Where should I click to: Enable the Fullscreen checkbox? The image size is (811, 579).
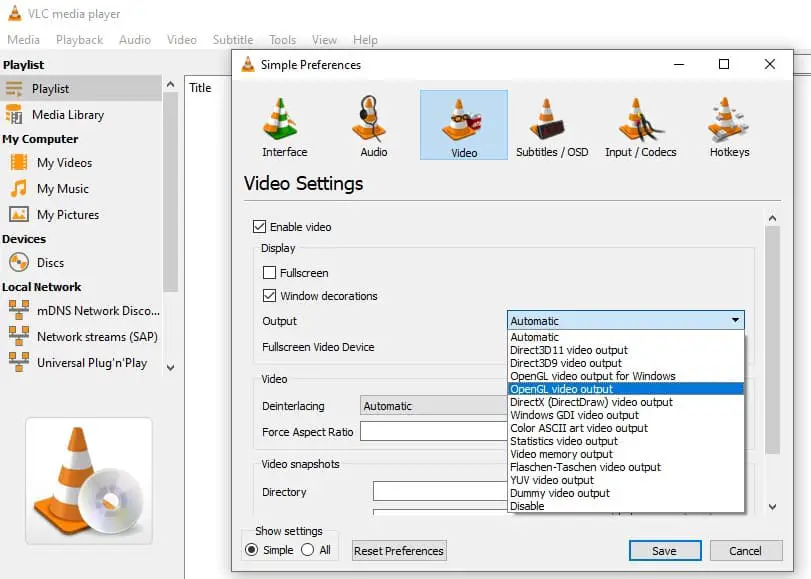[269, 273]
